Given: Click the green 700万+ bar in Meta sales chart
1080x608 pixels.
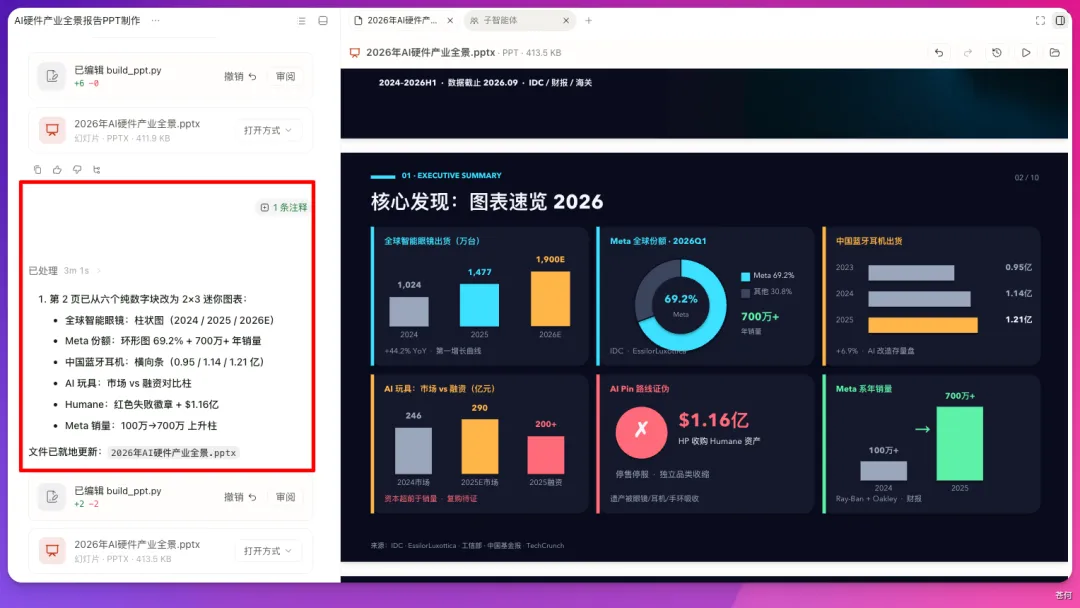Looking at the screenshot, I should pos(959,443).
